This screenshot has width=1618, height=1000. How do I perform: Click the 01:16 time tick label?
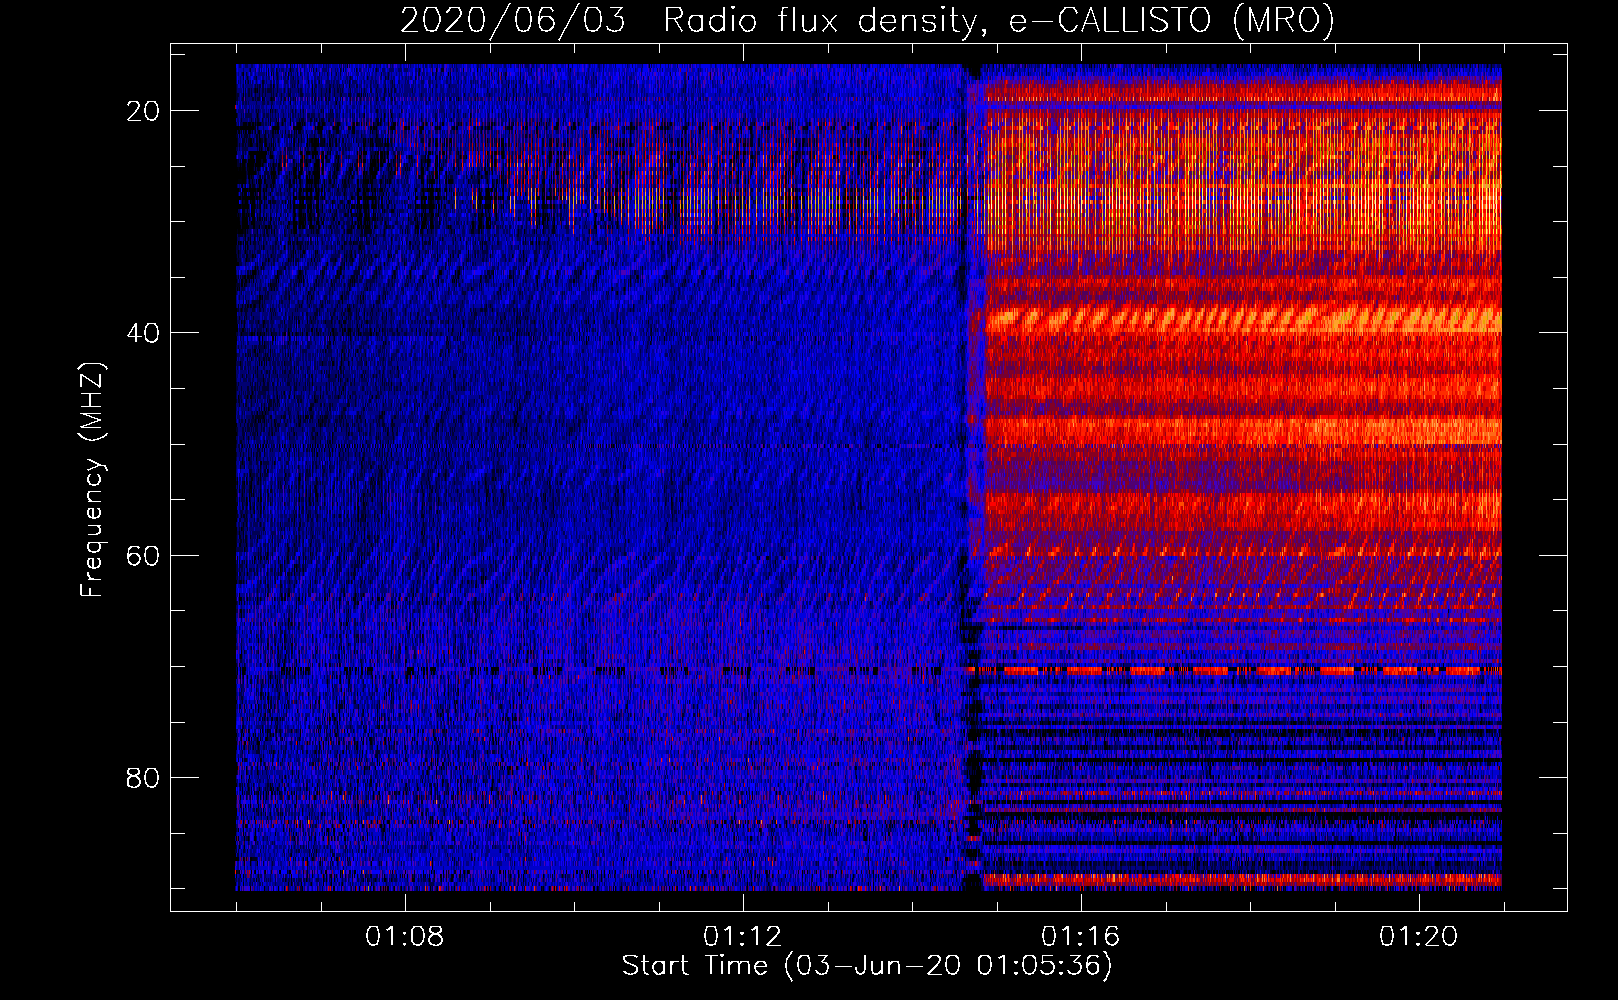(1081, 937)
